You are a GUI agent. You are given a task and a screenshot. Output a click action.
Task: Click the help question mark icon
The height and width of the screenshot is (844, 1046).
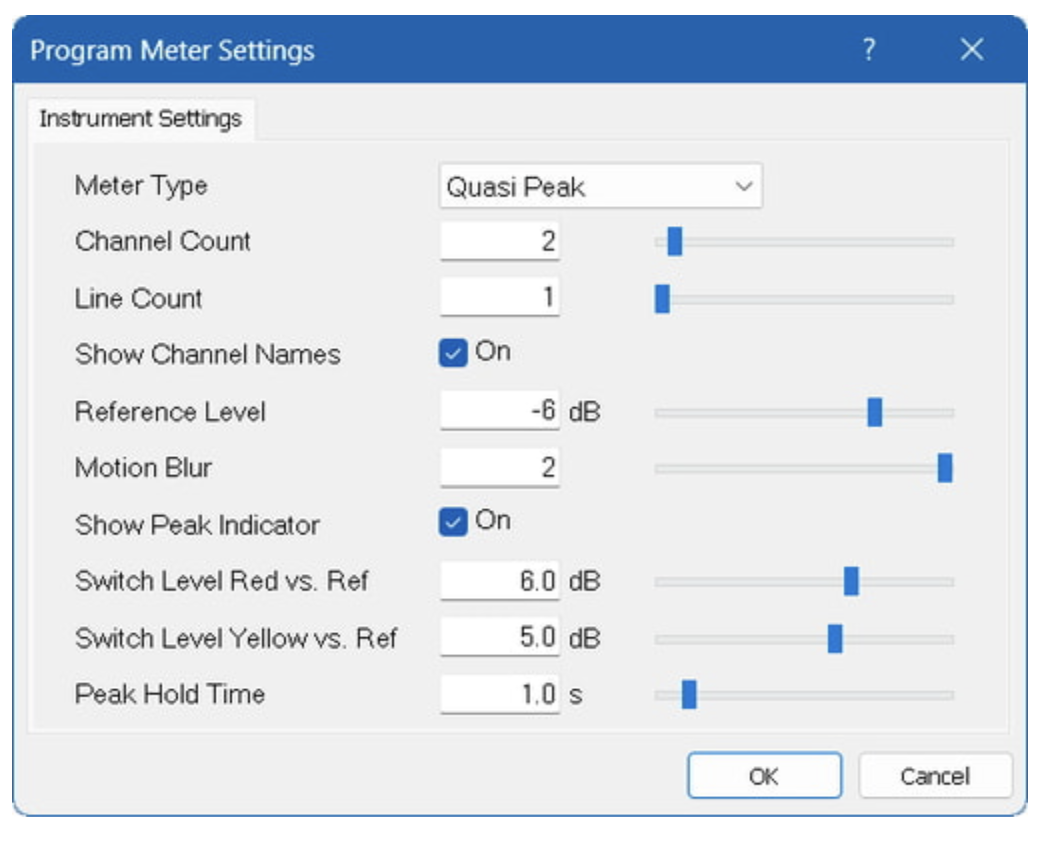[x=869, y=50]
